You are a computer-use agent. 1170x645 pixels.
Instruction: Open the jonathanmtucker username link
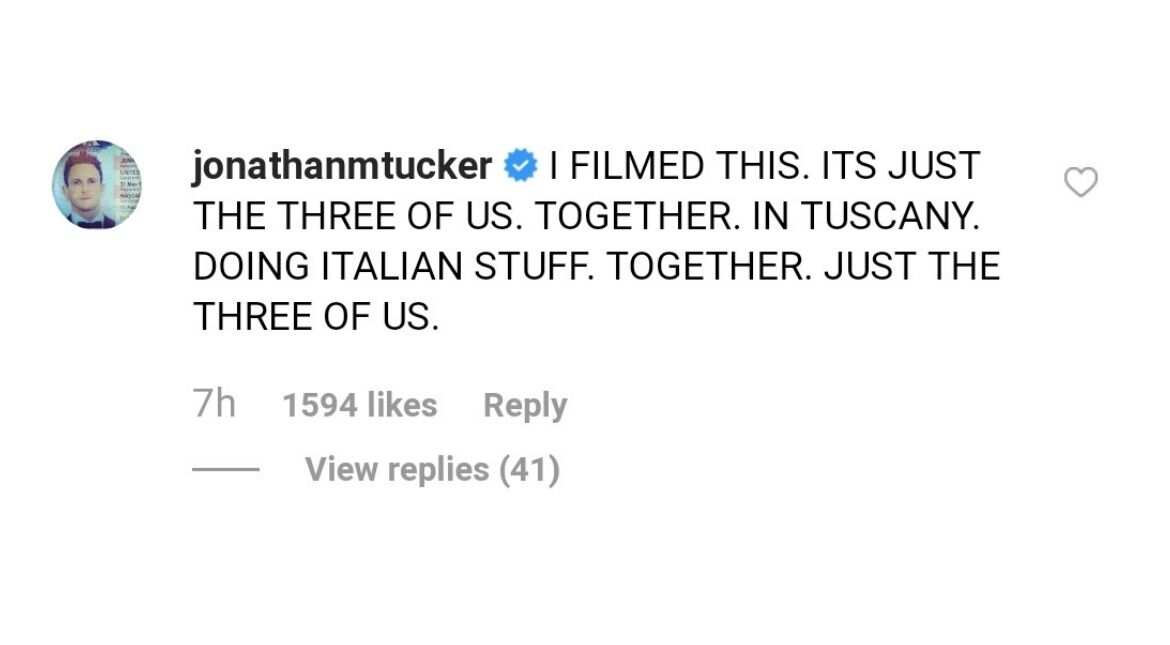pyautogui.click(x=342, y=166)
